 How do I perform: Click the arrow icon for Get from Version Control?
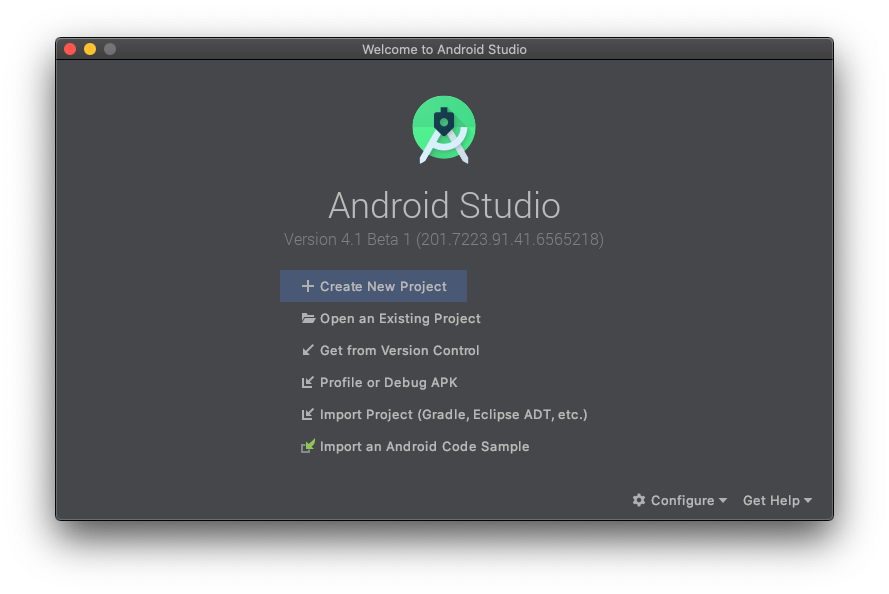[x=308, y=350]
